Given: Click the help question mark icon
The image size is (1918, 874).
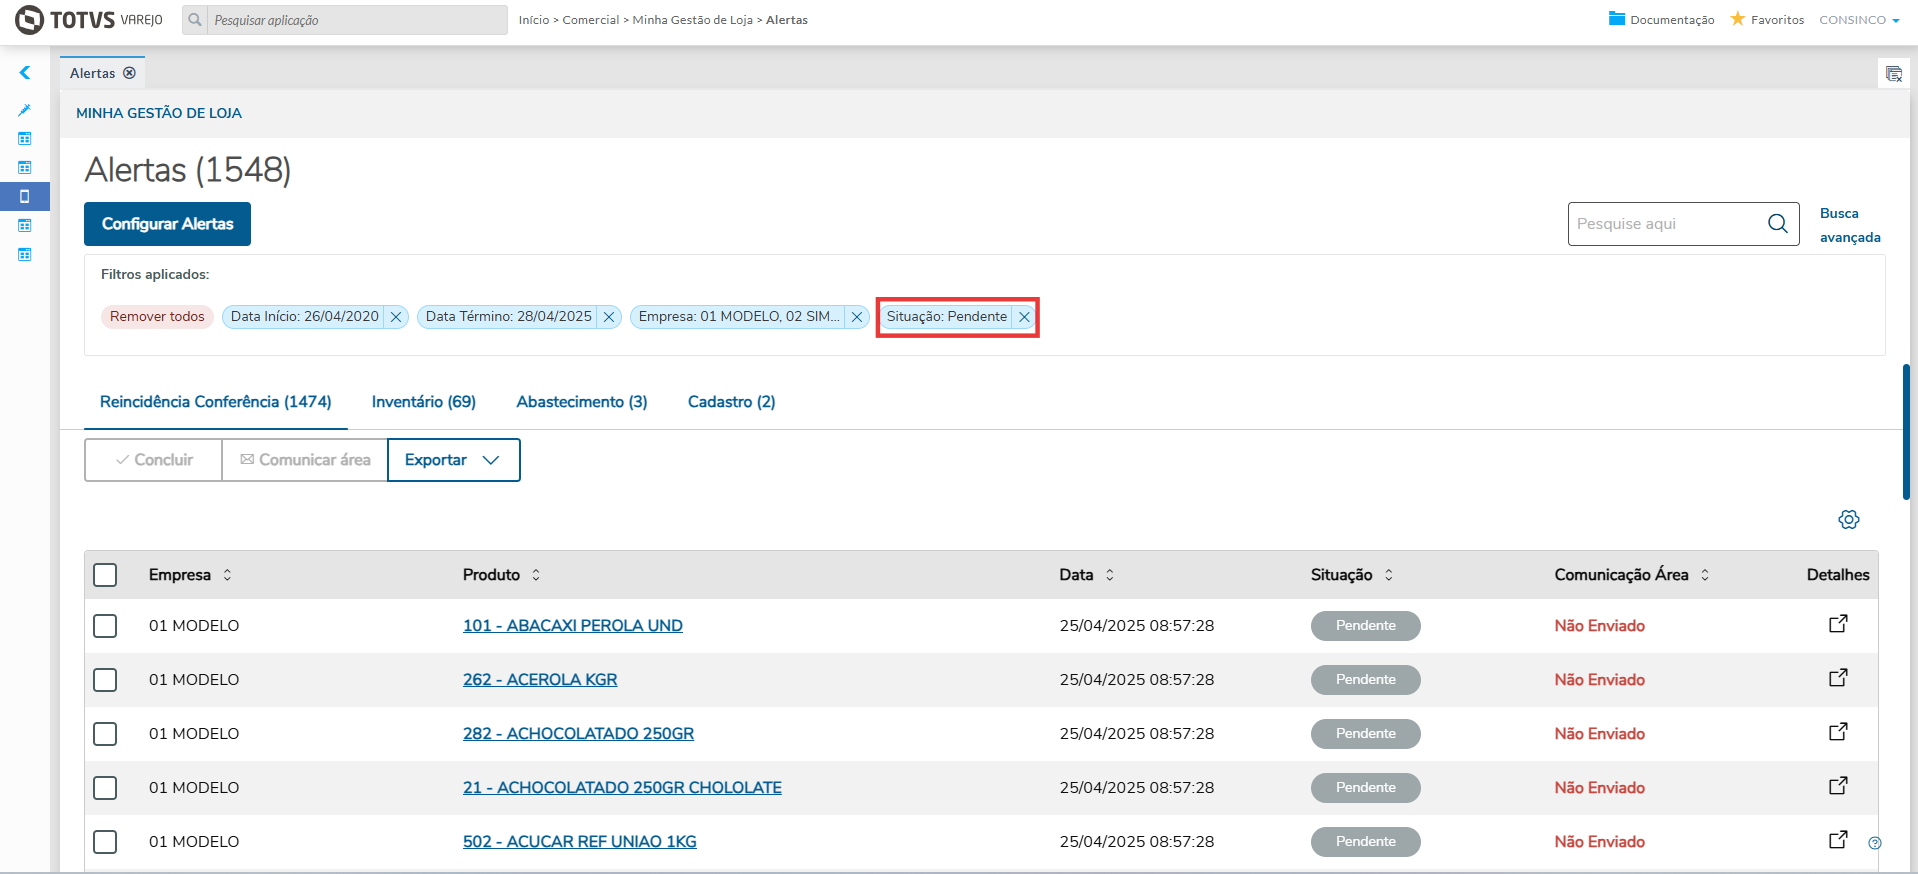Looking at the screenshot, I should click(x=1875, y=843).
